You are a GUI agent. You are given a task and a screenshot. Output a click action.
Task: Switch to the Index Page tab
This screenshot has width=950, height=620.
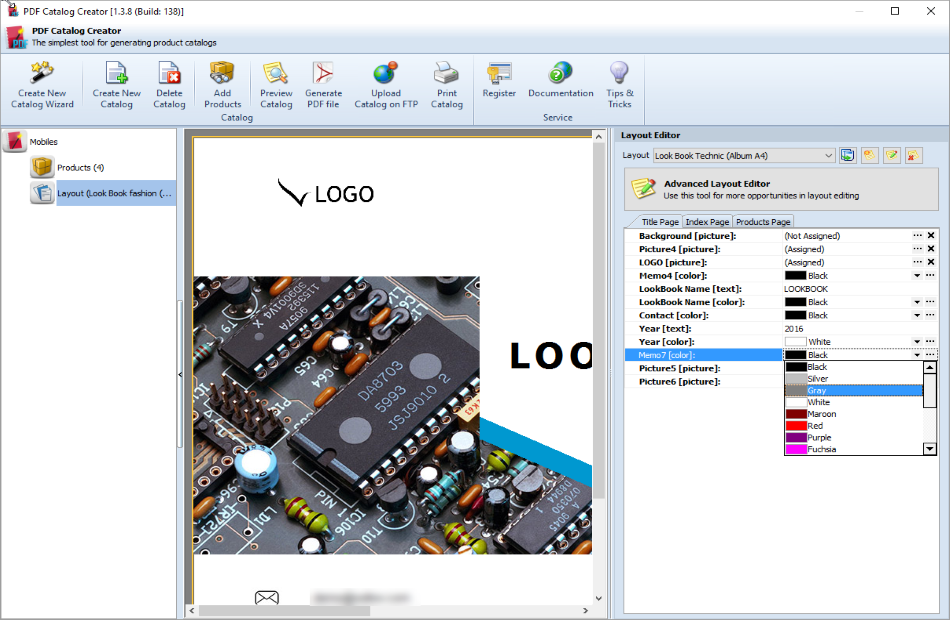pyautogui.click(x=707, y=222)
